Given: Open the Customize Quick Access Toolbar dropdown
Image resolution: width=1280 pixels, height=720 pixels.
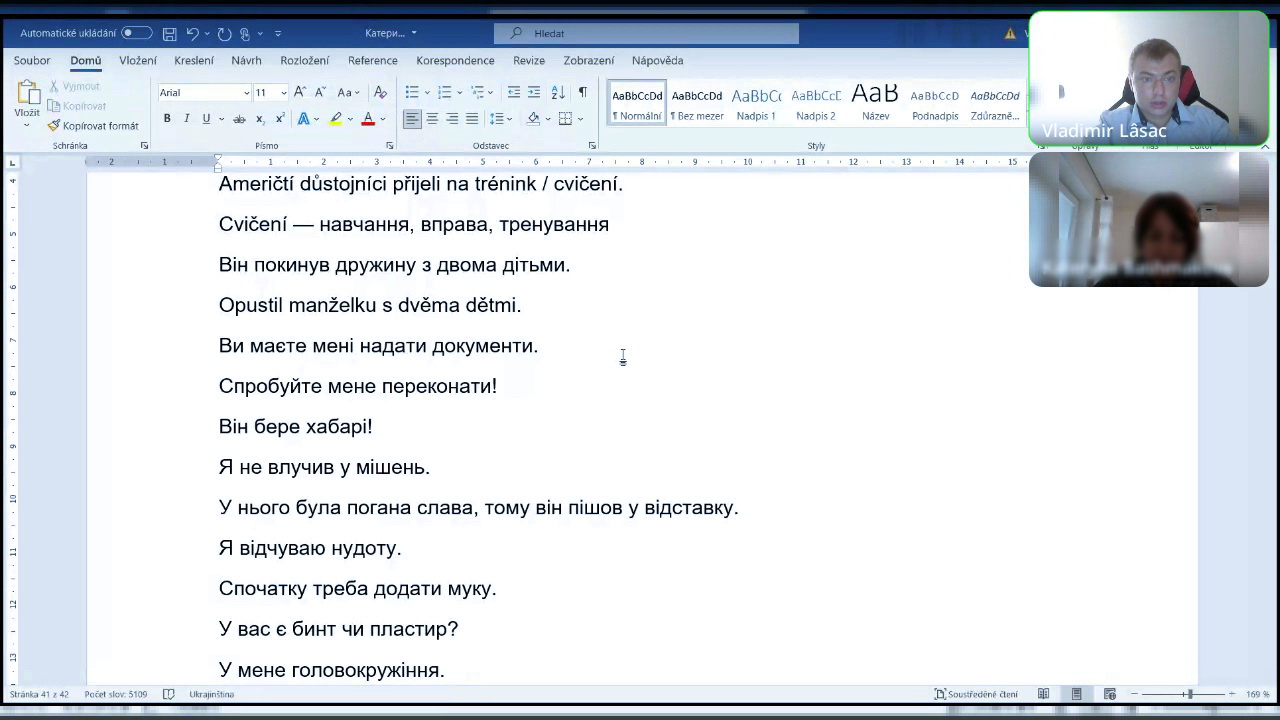Looking at the screenshot, I should (278, 33).
